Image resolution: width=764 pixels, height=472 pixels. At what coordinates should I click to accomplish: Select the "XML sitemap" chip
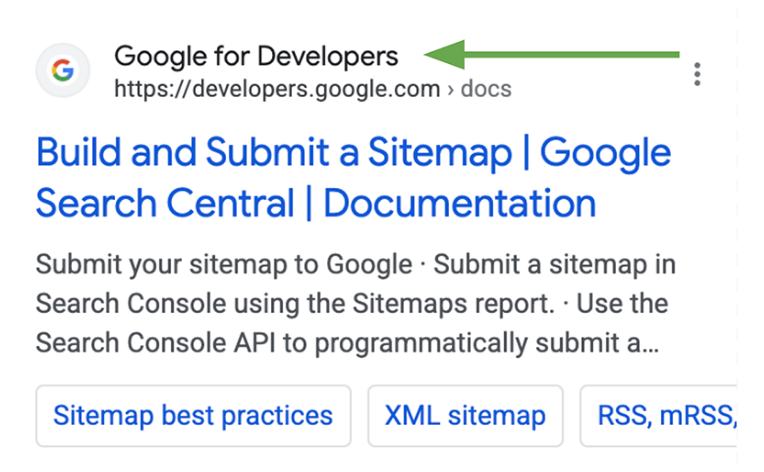click(x=465, y=416)
